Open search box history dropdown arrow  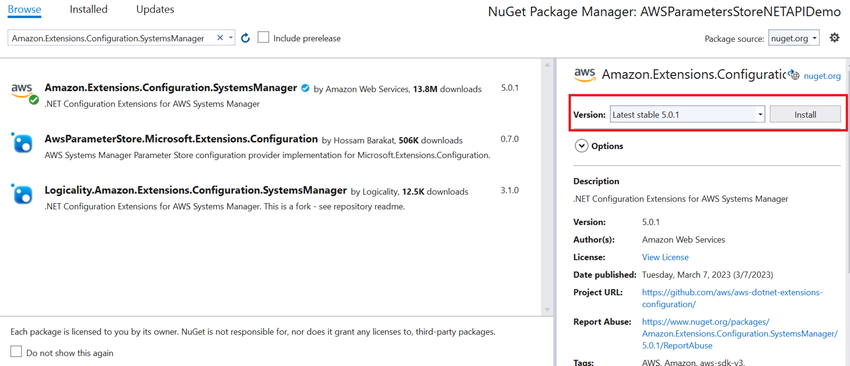tap(231, 38)
